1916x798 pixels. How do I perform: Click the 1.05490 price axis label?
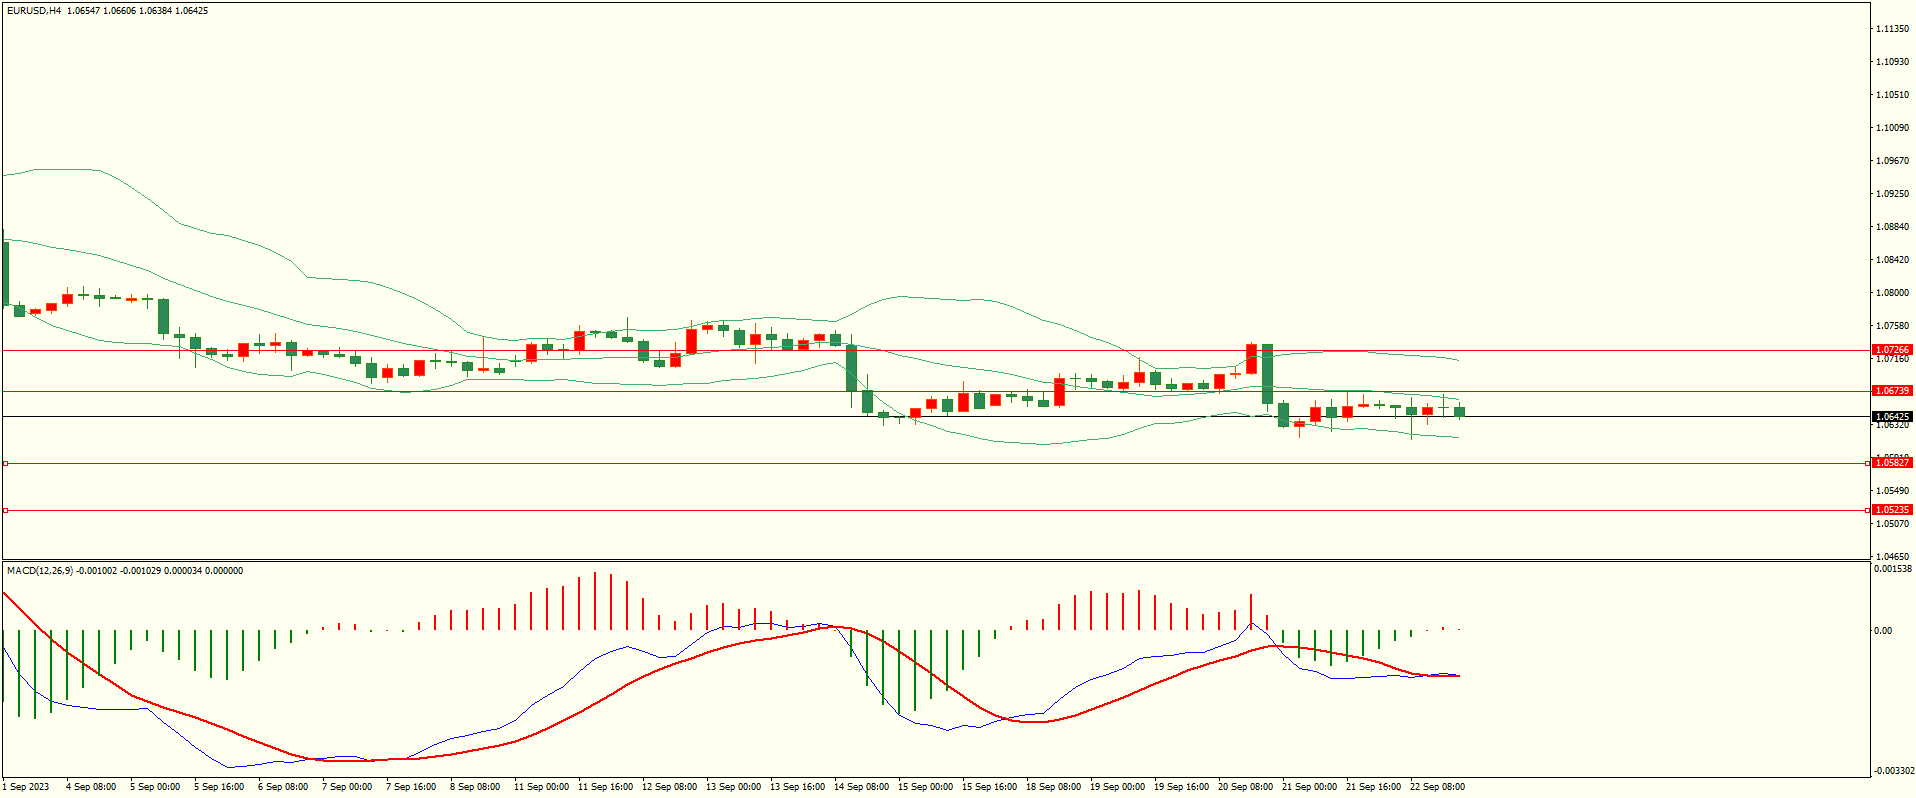tap(1893, 491)
